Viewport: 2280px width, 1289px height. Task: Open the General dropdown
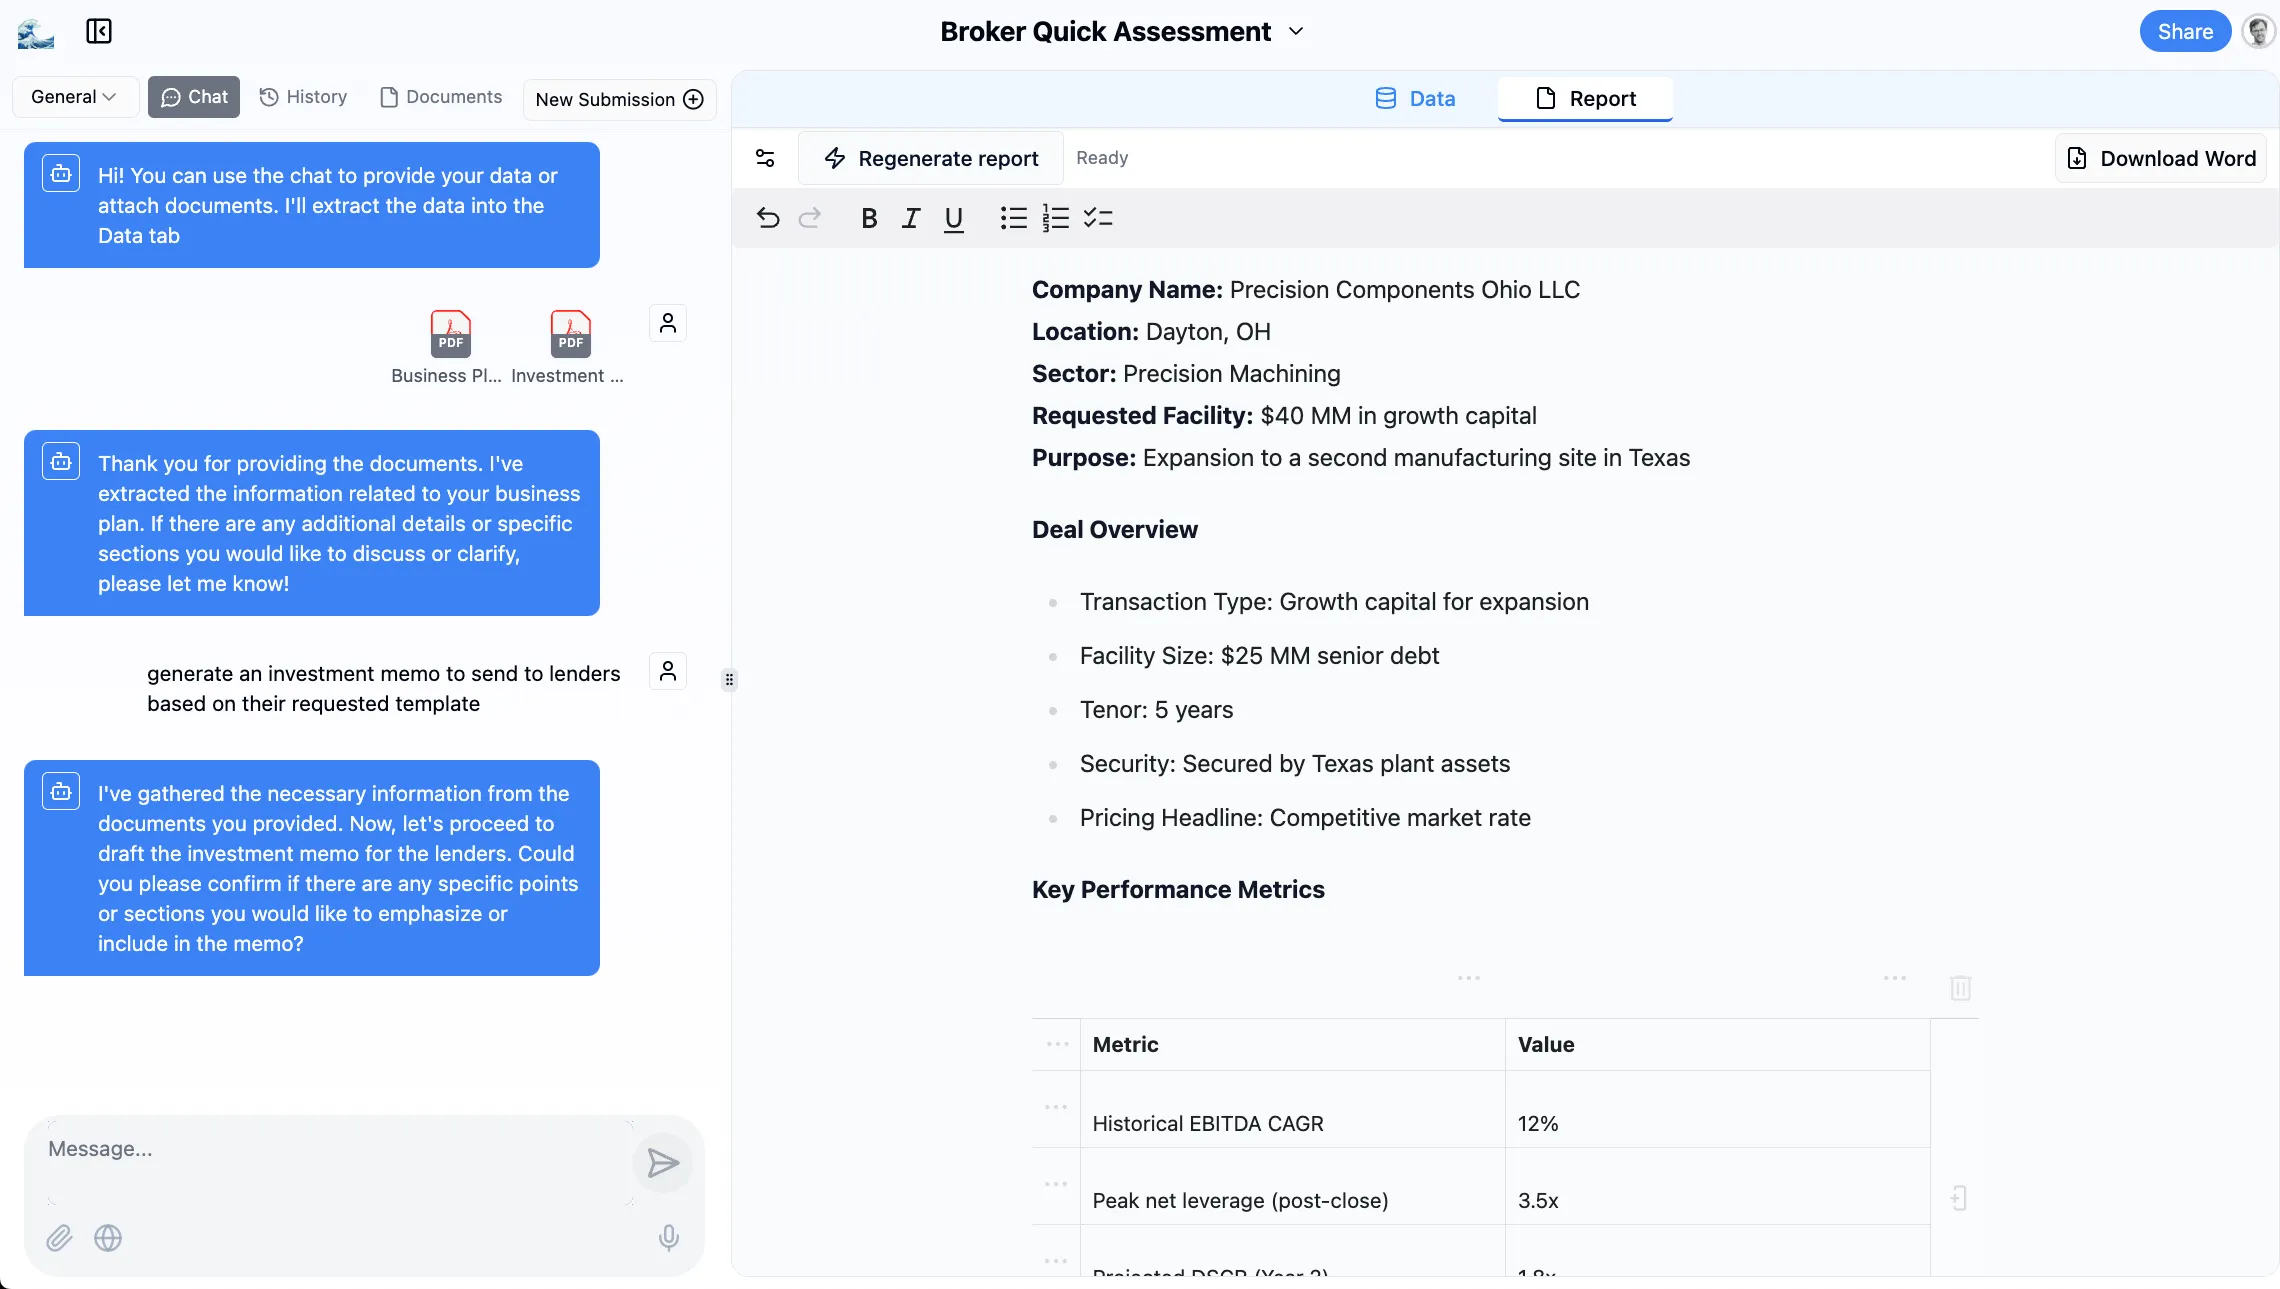[74, 97]
